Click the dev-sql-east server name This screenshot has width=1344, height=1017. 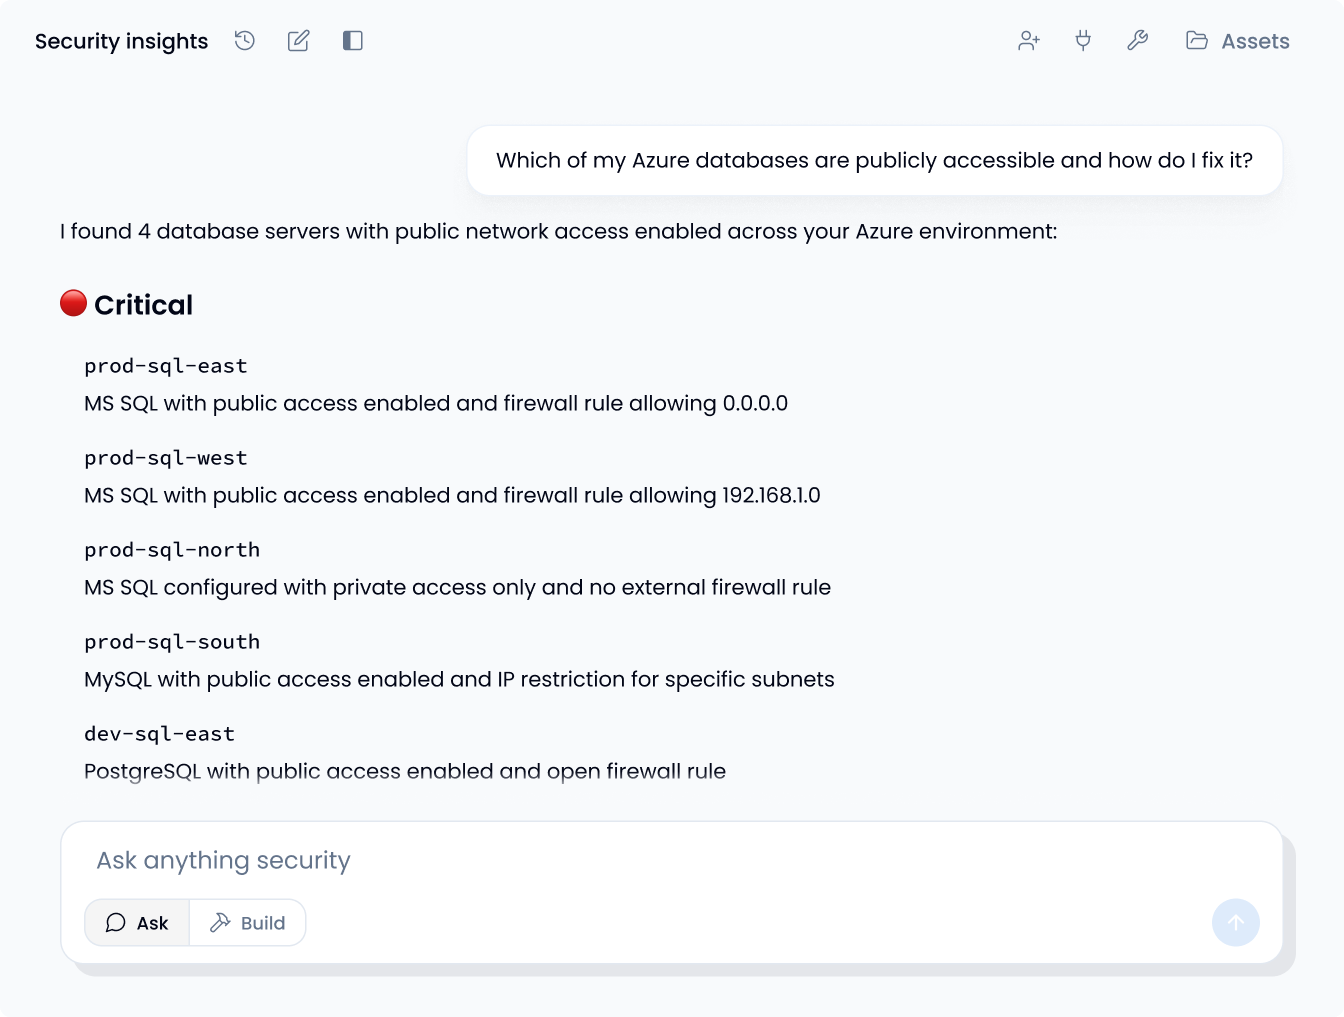(x=160, y=734)
